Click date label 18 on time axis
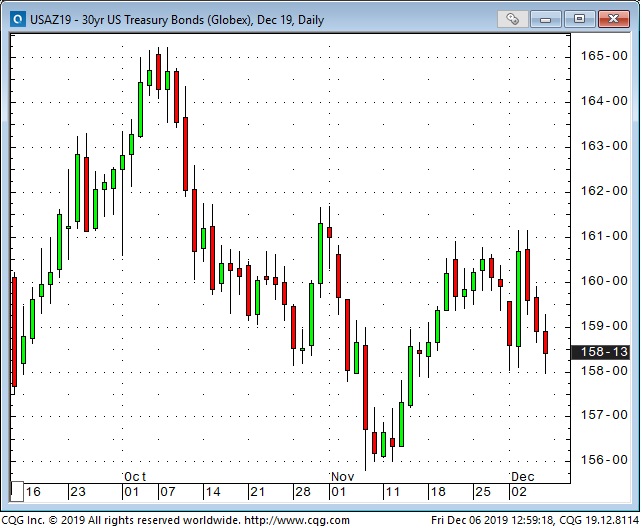Screen dimensions: 642x528 tap(437, 492)
